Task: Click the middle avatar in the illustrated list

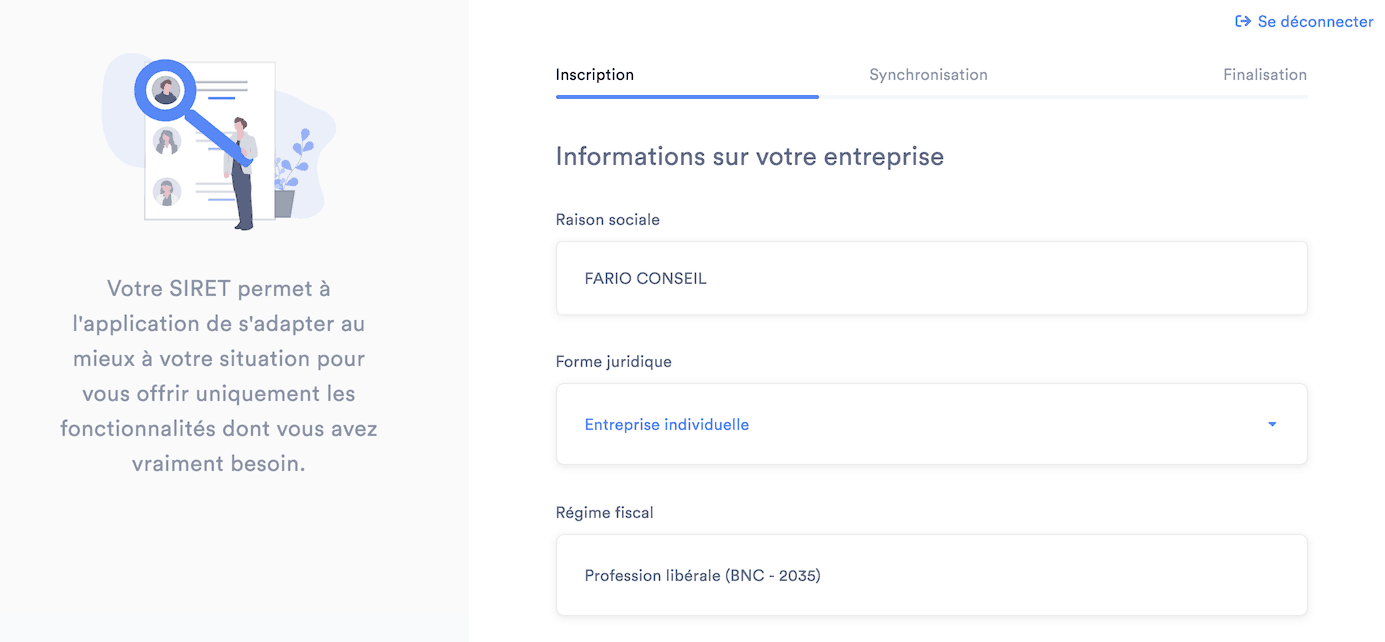Action: (167, 141)
